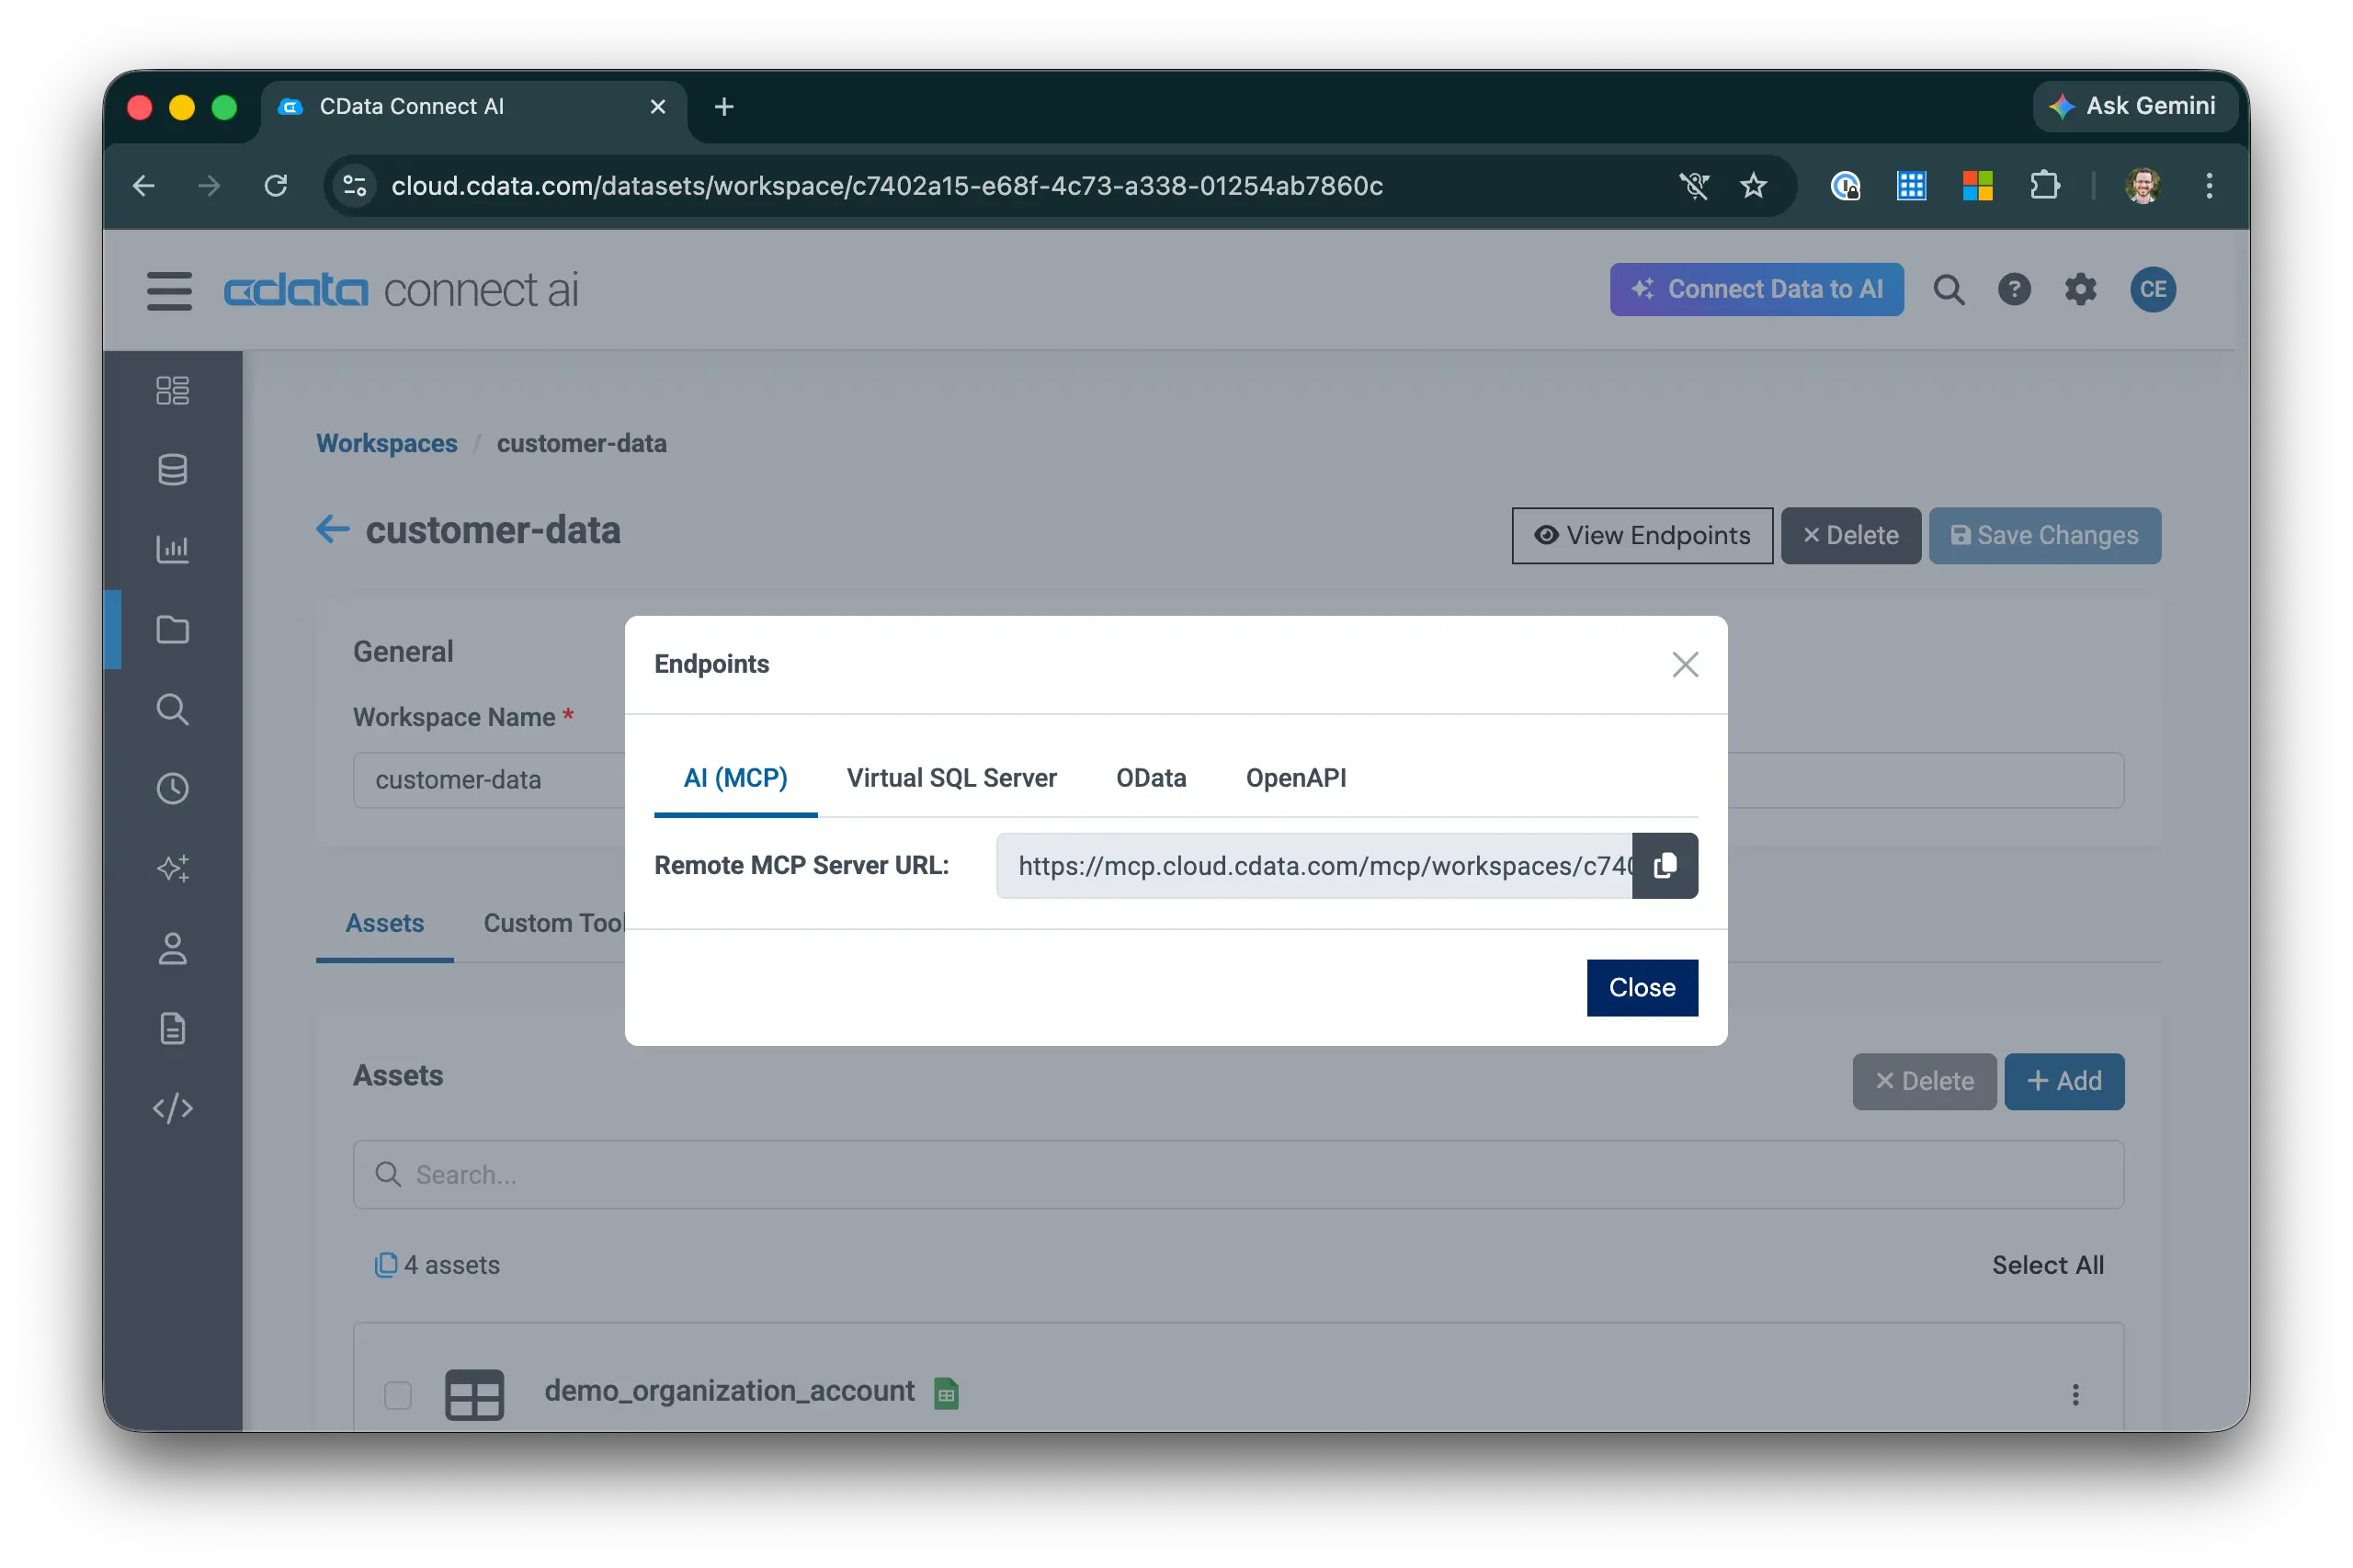Open the code/API sidebar panel
The width and height of the screenshot is (2353, 1568).
click(172, 1108)
